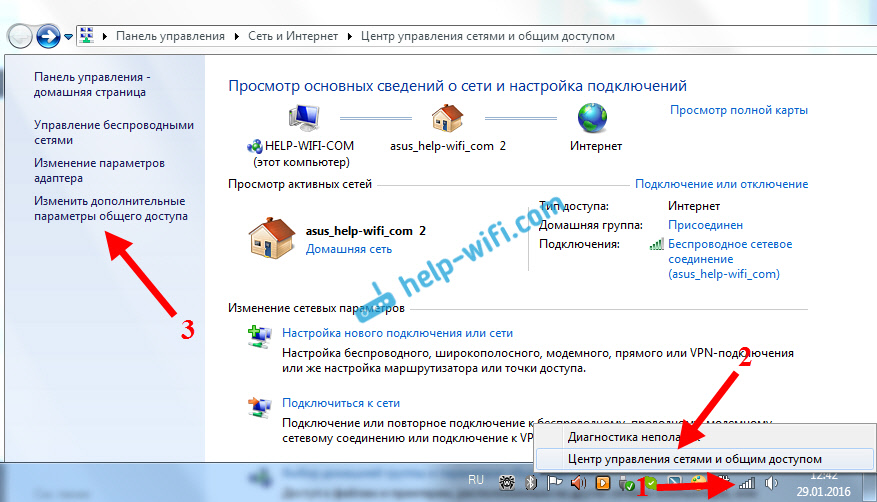Open 'Изменение параметров адаптера' link
Screen dimensions: 877x502
tap(99, 170)
